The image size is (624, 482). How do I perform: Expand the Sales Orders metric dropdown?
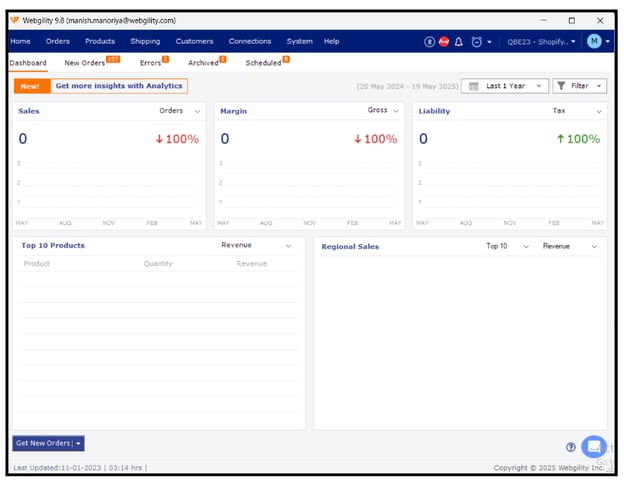coord(180,112)
